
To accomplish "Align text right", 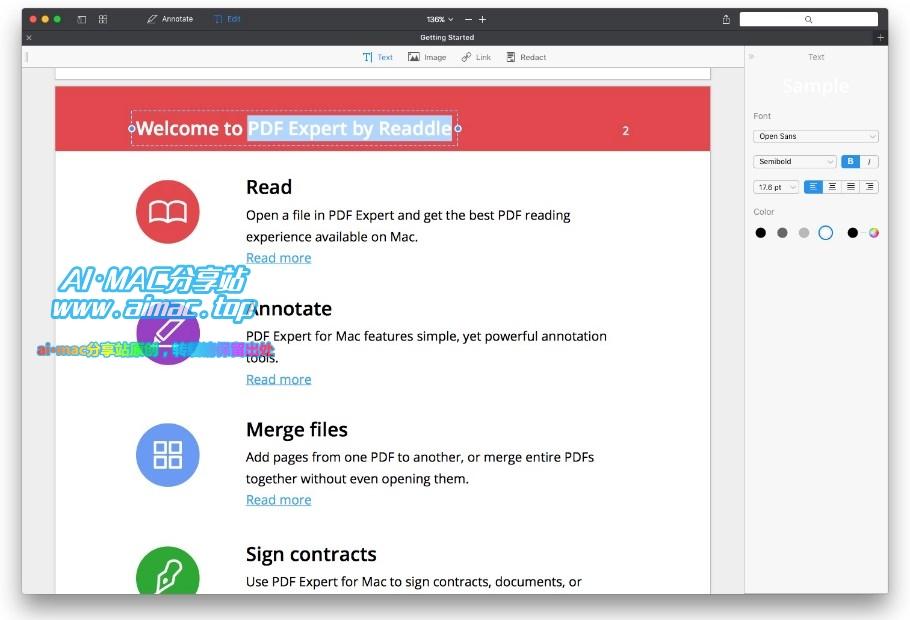I will [x=869, y=187].
